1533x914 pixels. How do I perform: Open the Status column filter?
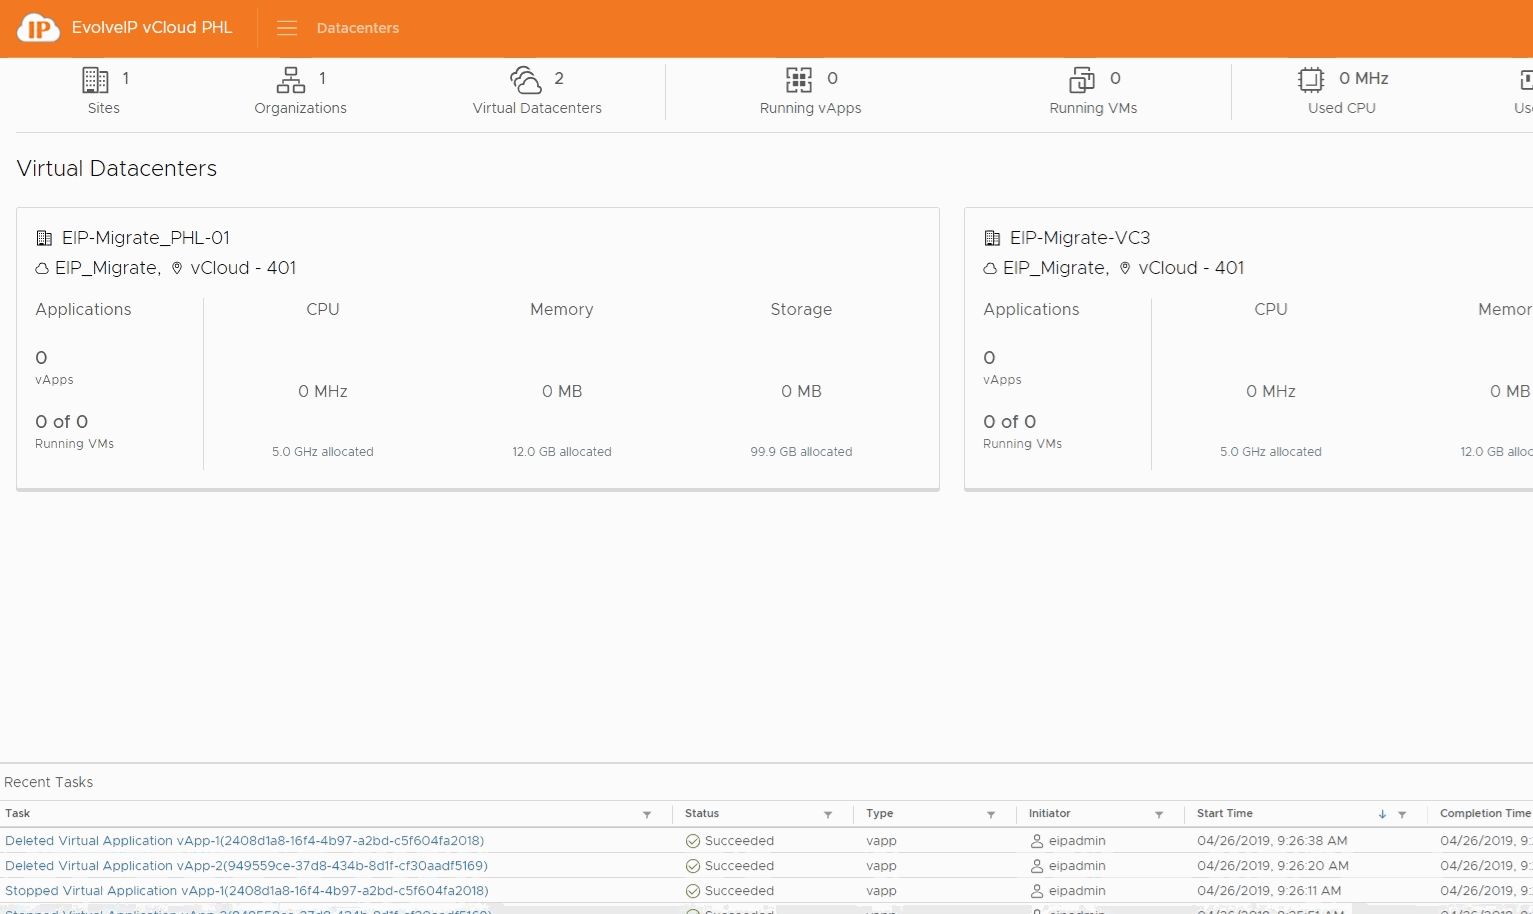point(828,815)
